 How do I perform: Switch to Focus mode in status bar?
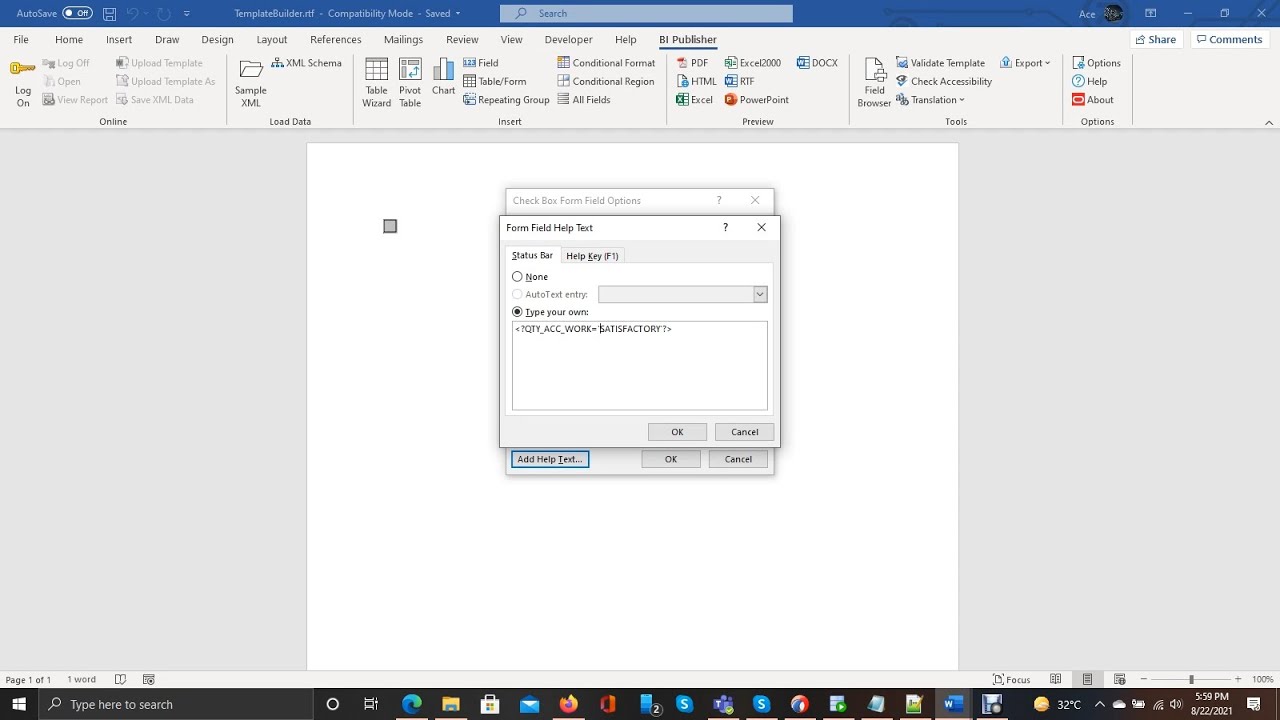click(x=1011, y=680)
